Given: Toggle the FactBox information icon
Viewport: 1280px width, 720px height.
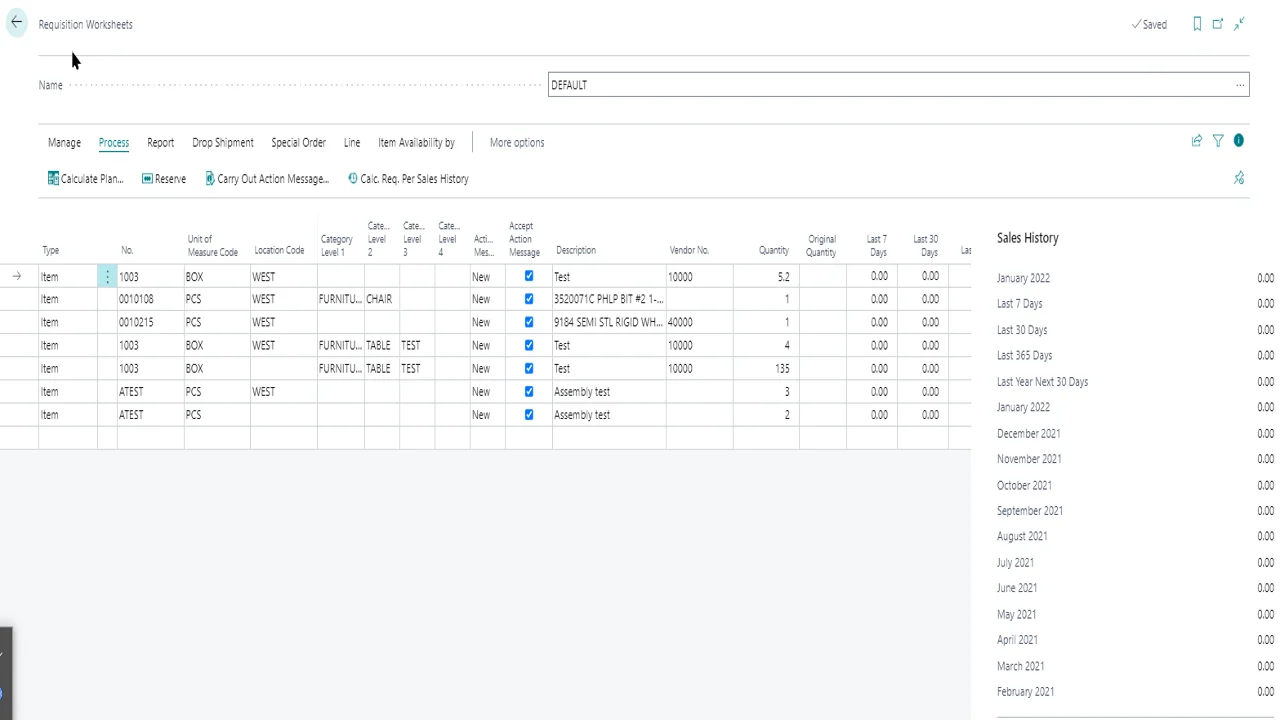Looking at the screenshot, I should coord(1239,142).
